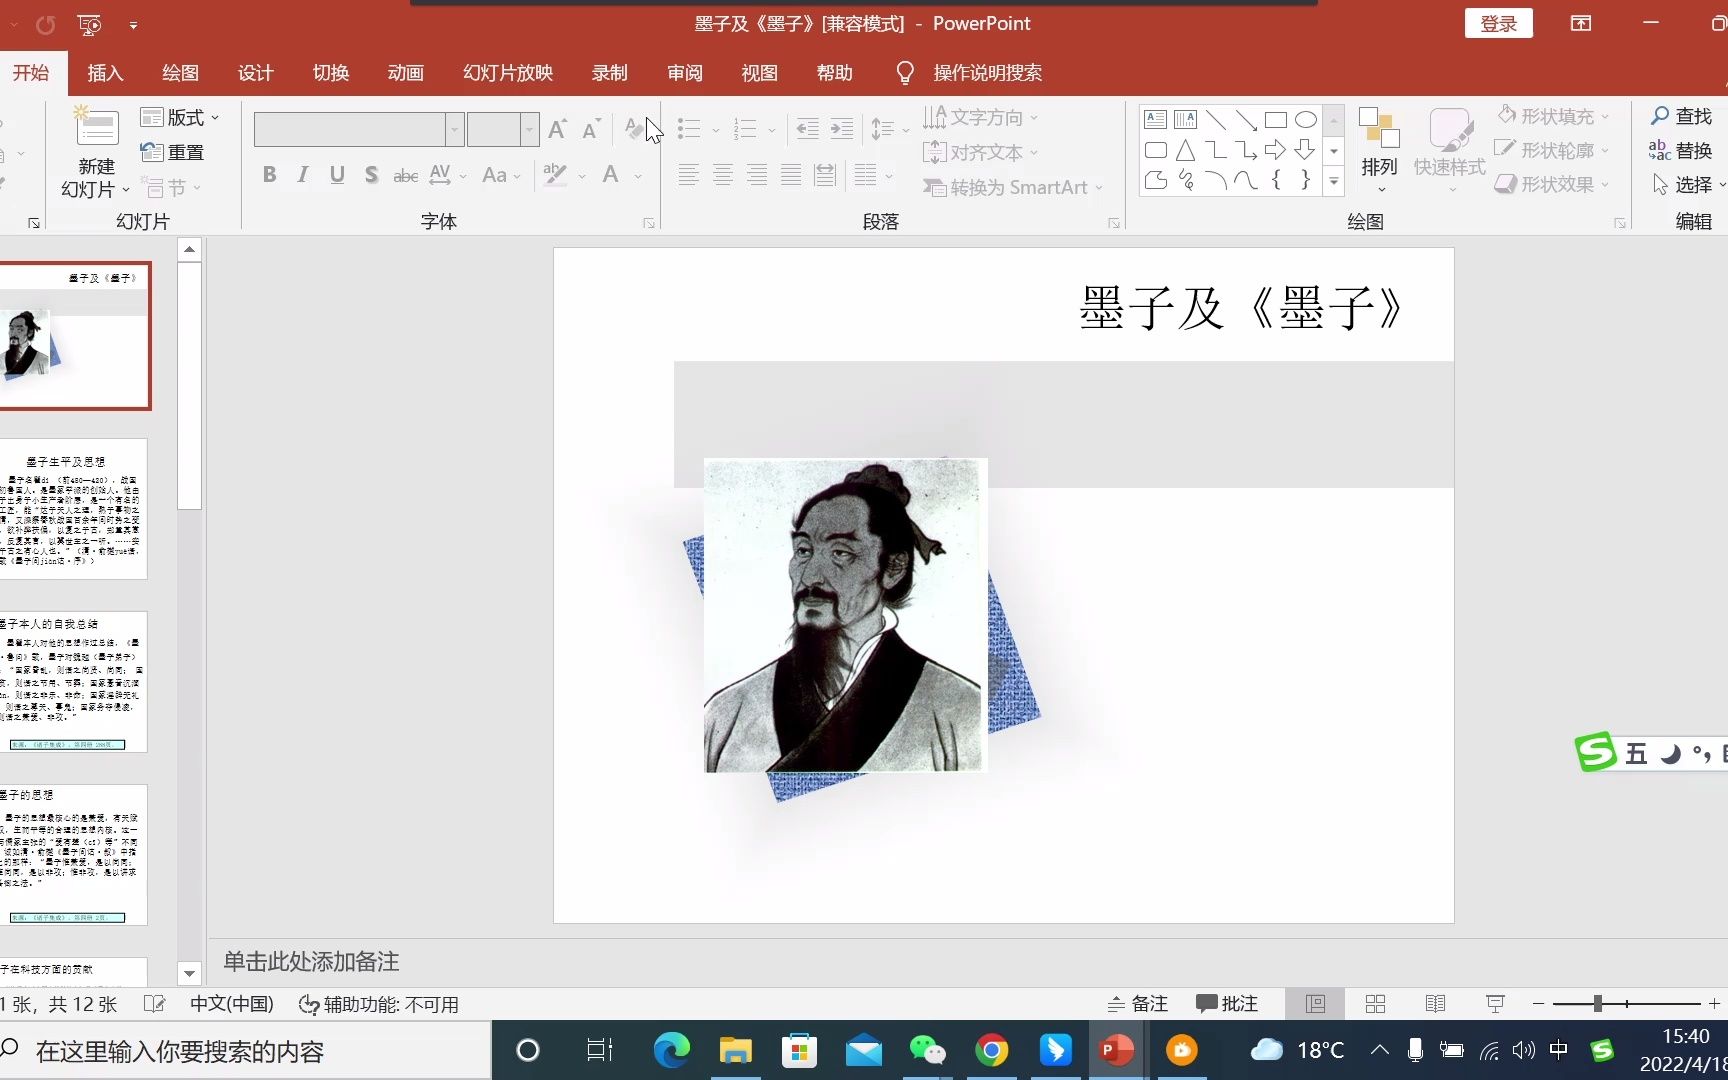Click the Replace button
Image resolution: width=1728 pixels, height=1080 pixels.
(x=1681, y=150)
